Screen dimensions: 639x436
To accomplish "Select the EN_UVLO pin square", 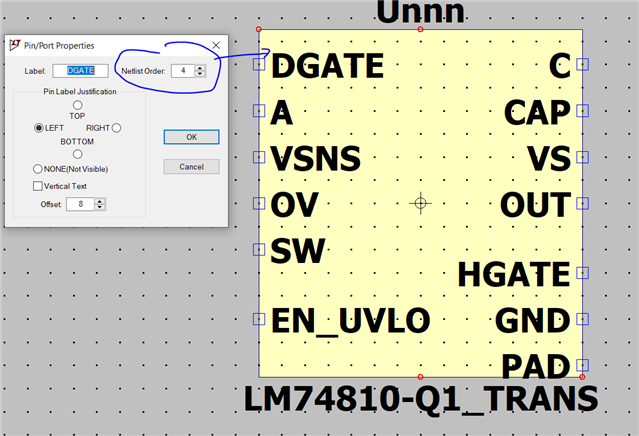I will point(259,319).
